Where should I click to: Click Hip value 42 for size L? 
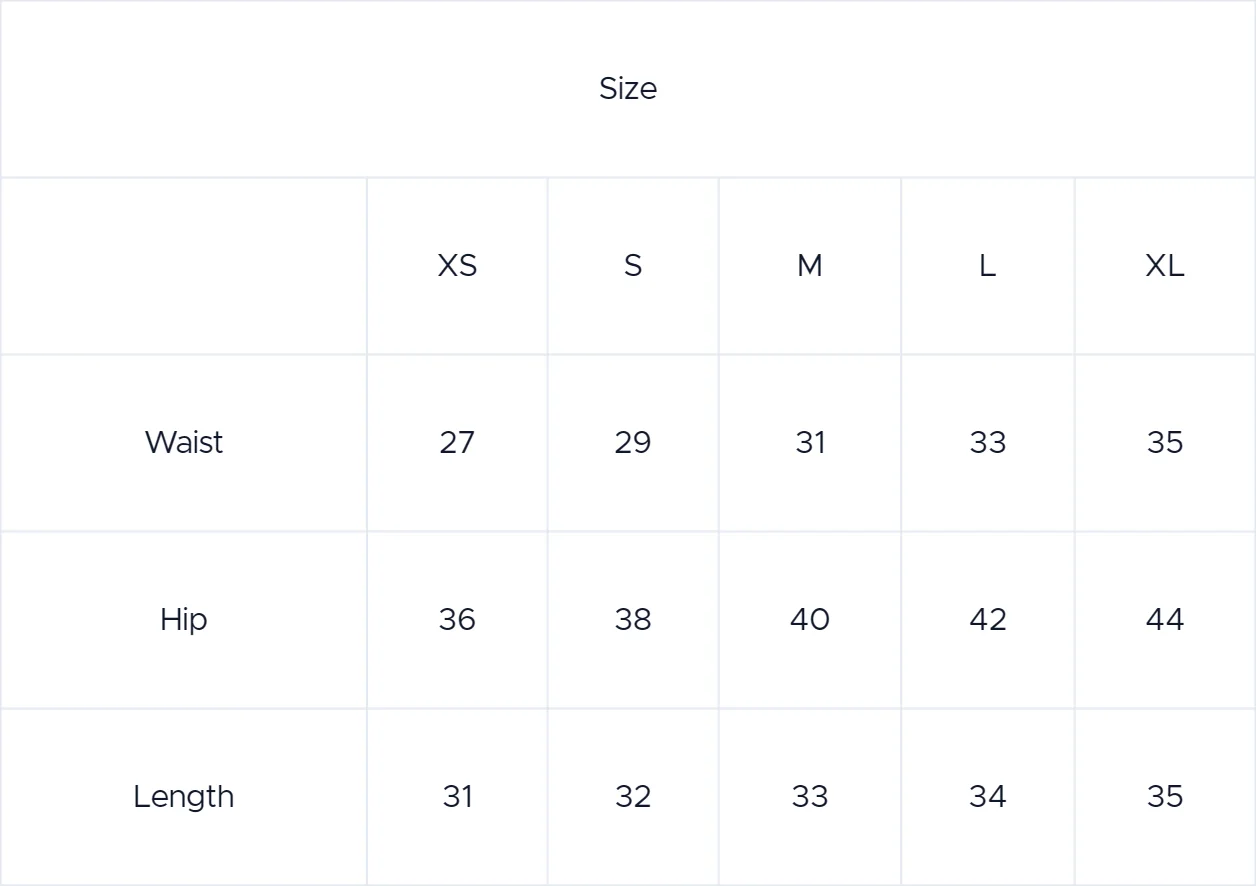[987, 620]
